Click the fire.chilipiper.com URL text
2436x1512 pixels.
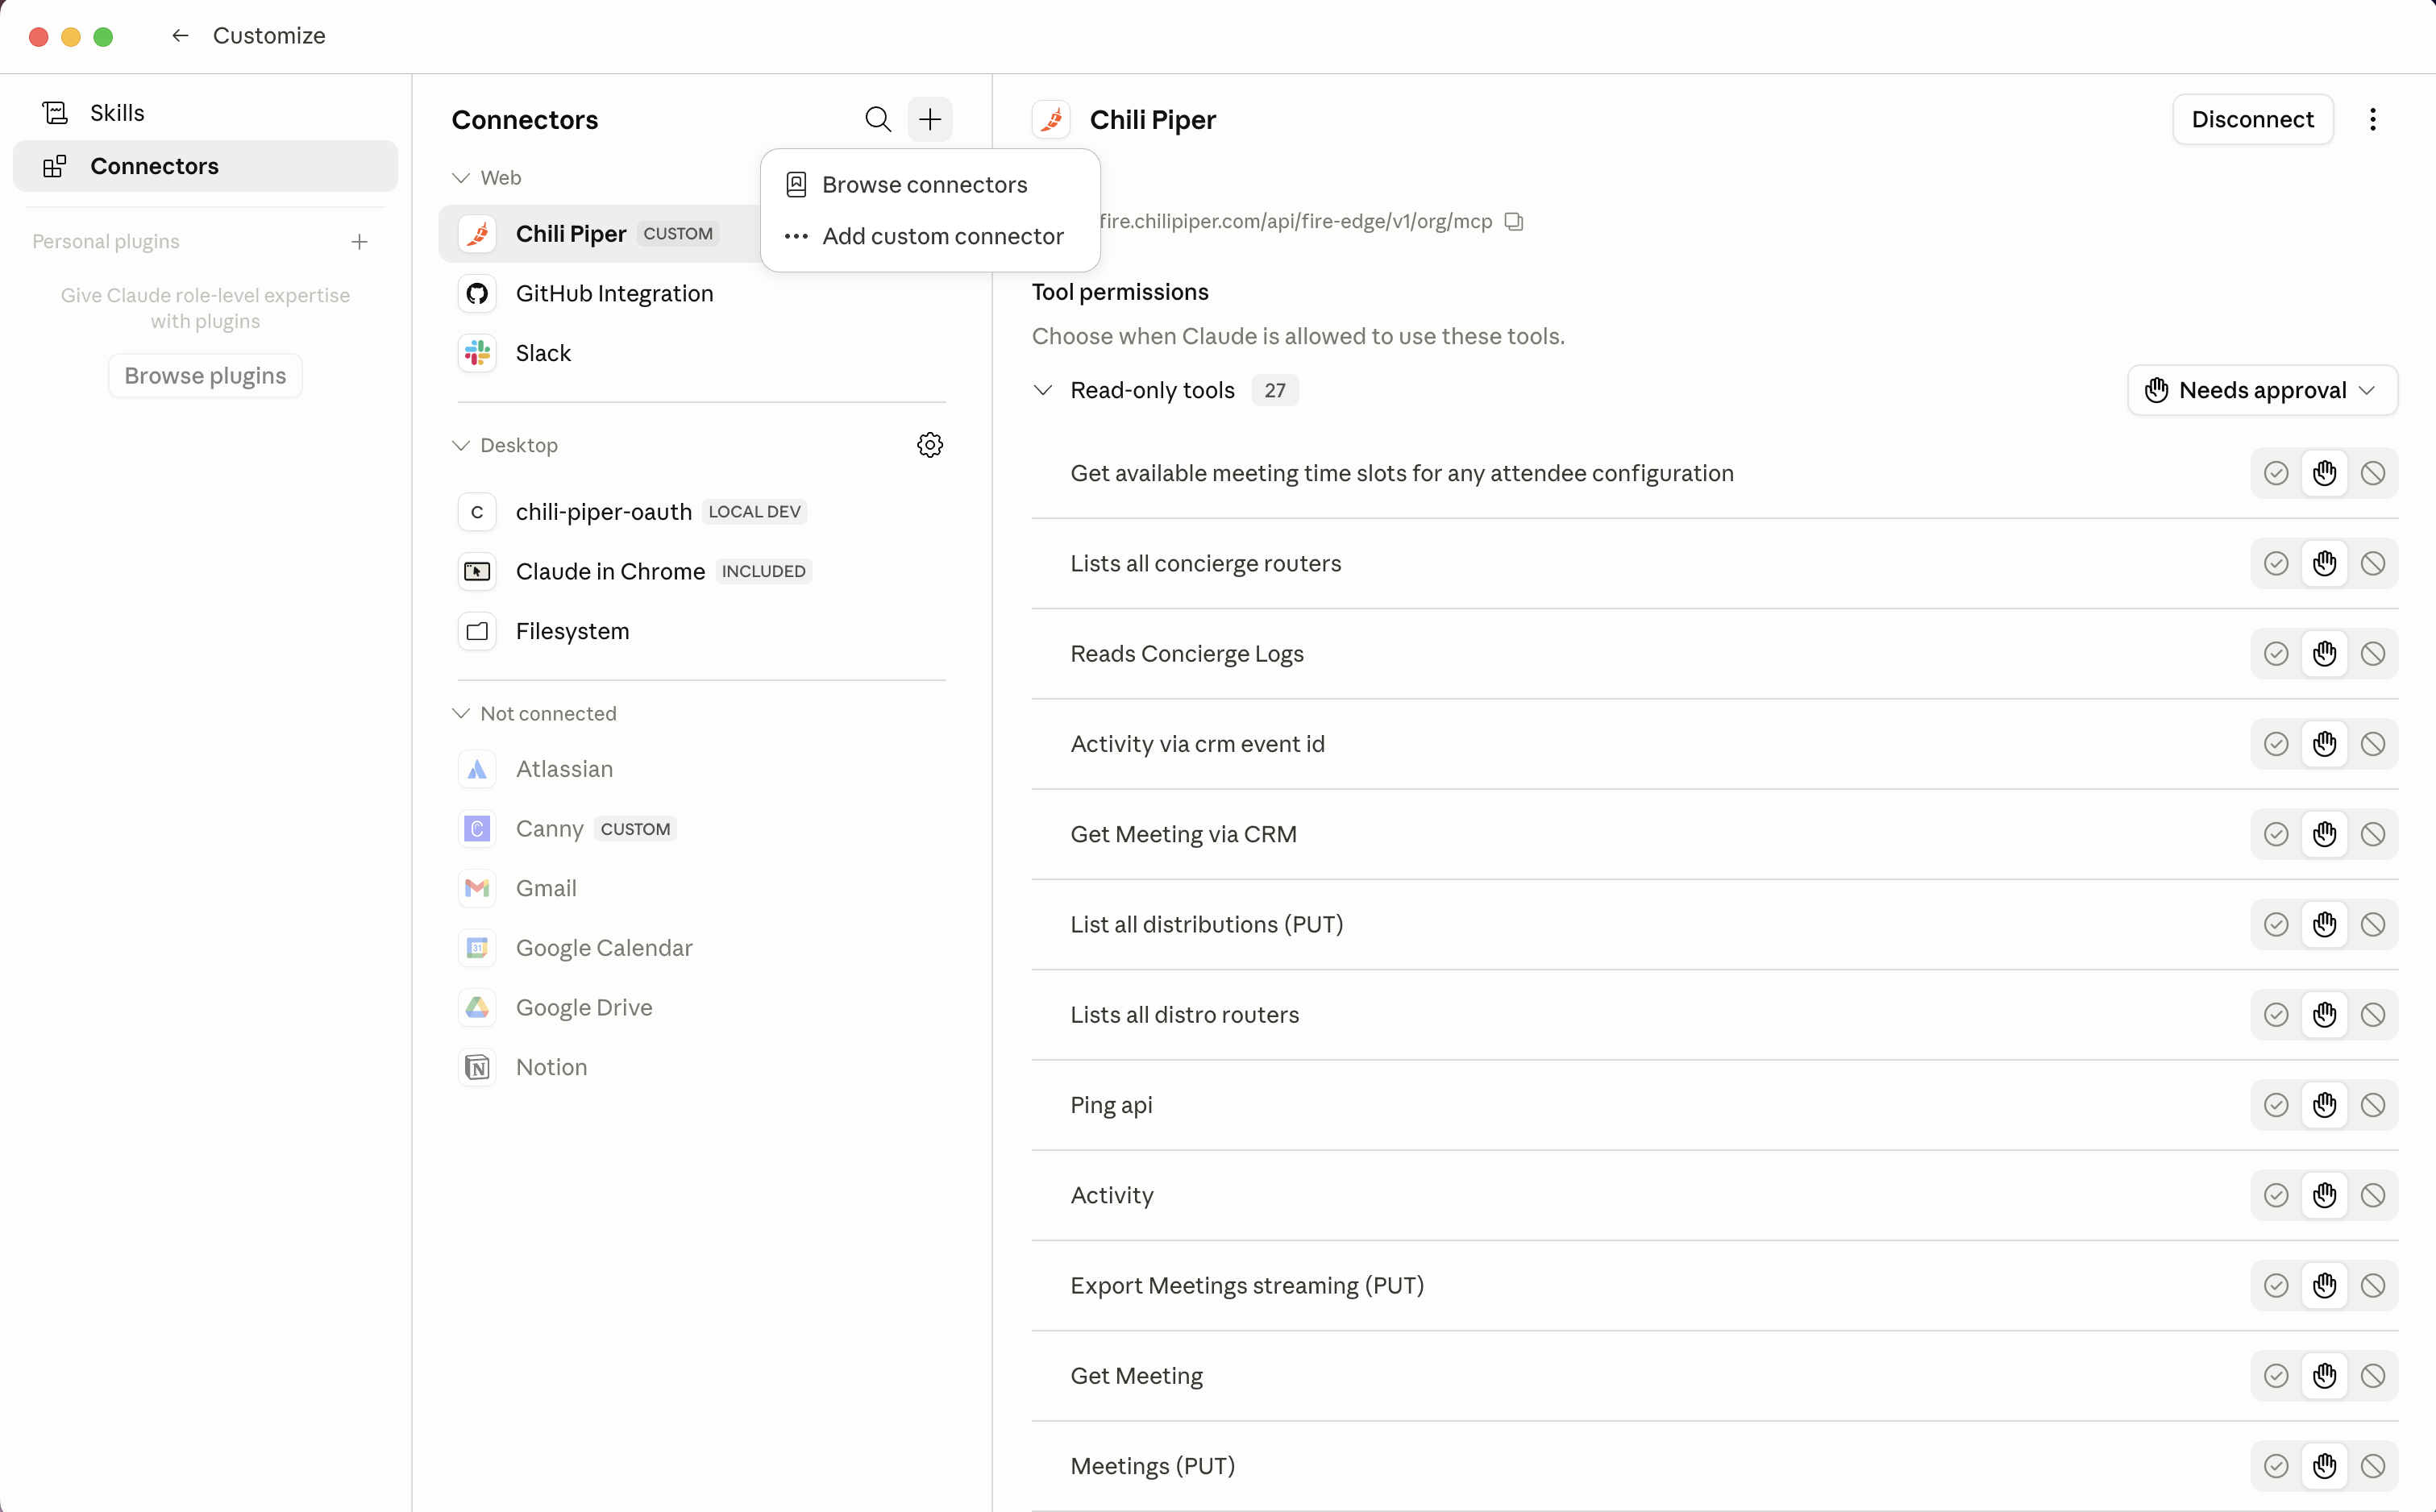pyautogui.click(x=1296, y=221)
